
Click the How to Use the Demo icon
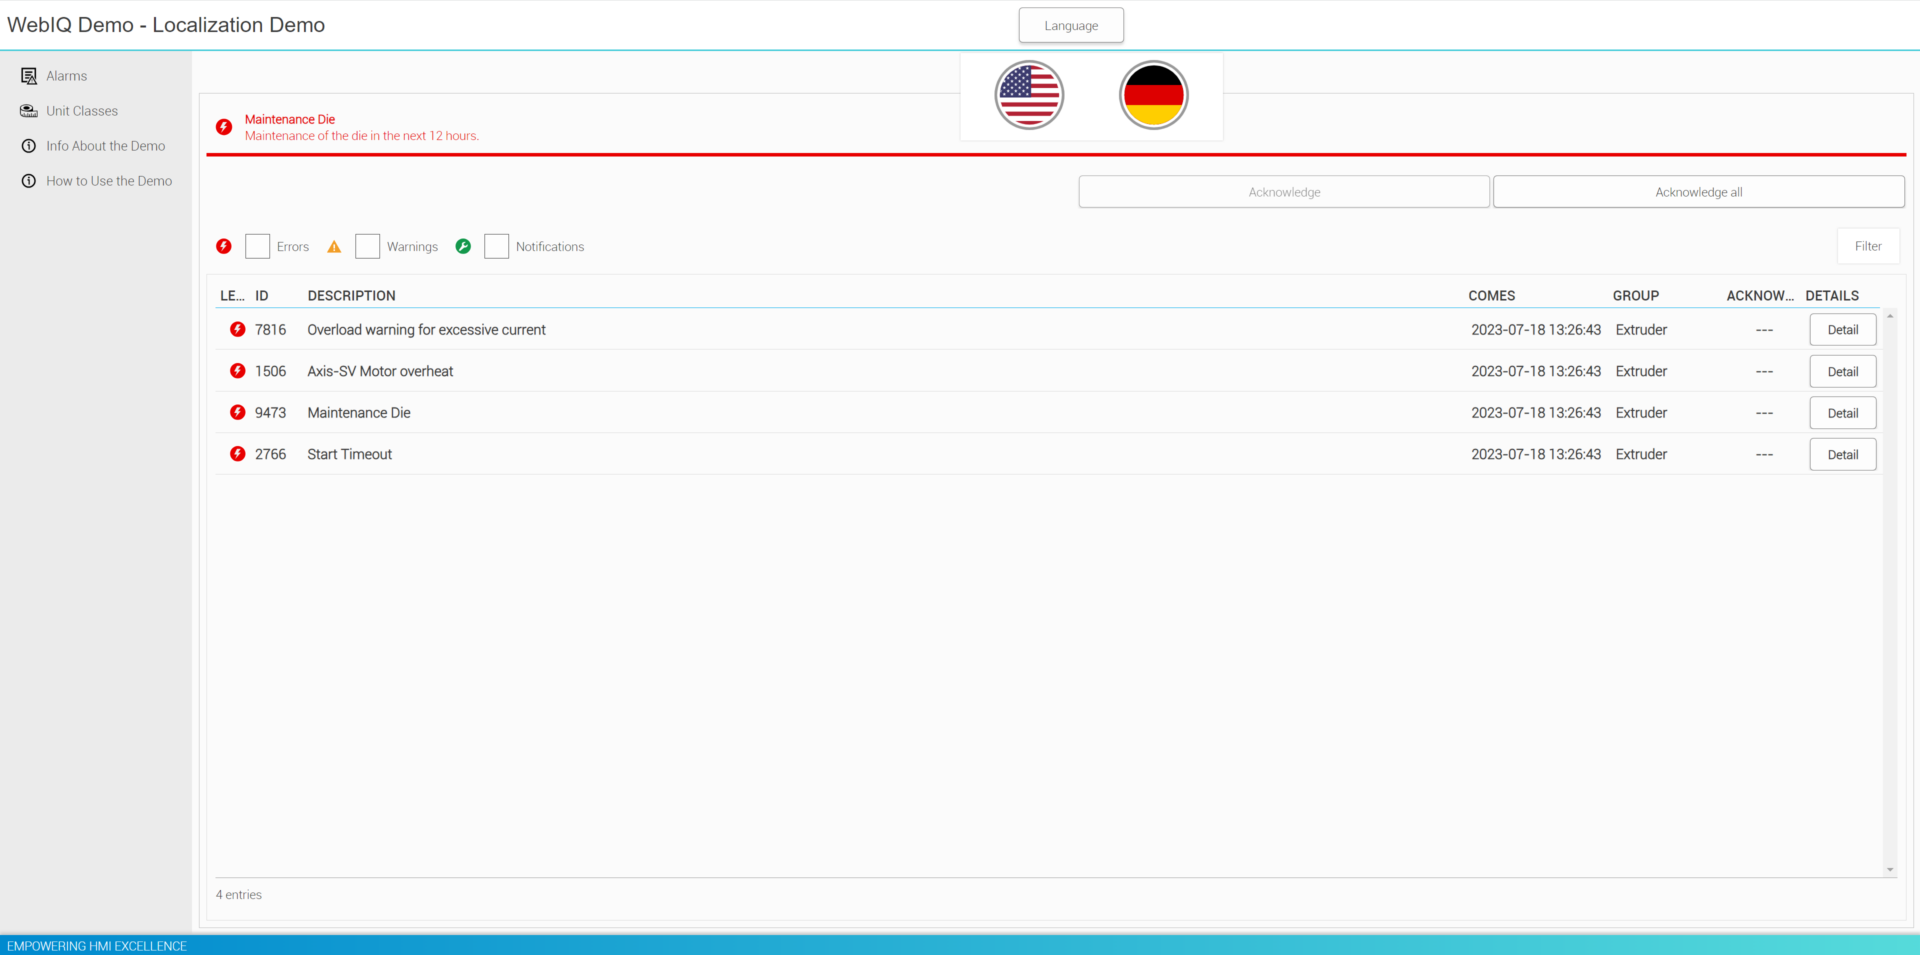pos(29,181)
